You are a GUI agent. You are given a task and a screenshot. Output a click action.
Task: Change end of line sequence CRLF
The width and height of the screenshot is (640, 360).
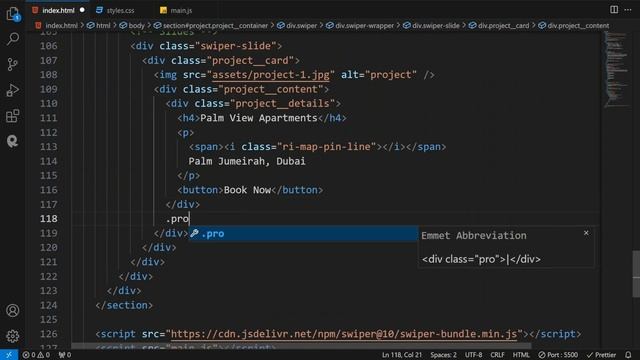[x=497, y=355]
